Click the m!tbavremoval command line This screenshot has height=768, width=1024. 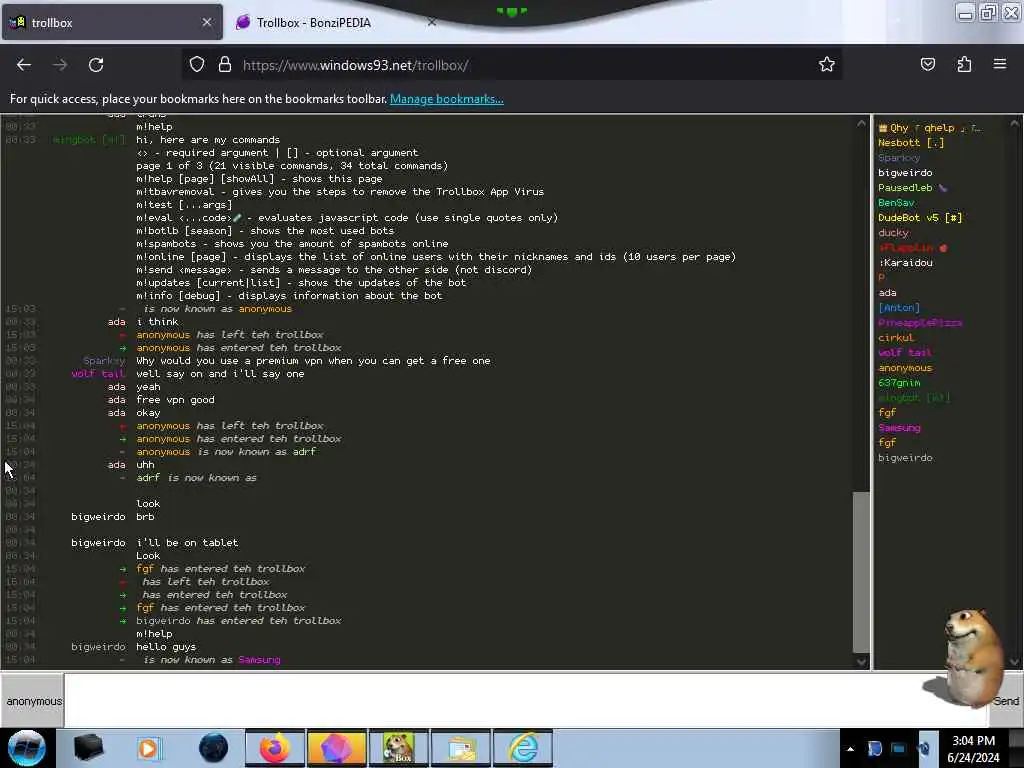340,191
